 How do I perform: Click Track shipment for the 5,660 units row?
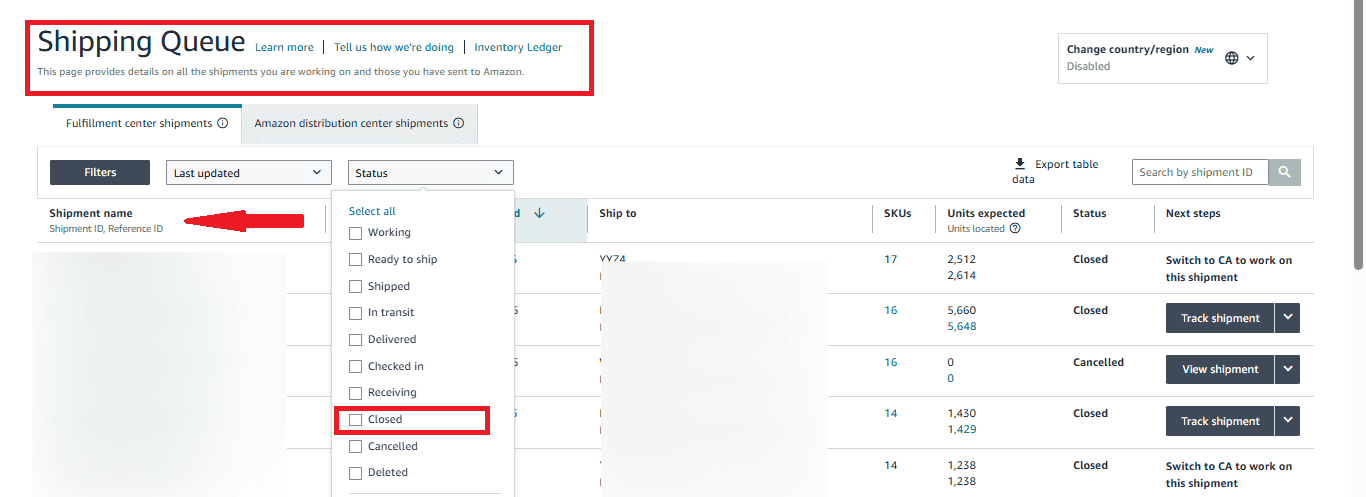1220,318
